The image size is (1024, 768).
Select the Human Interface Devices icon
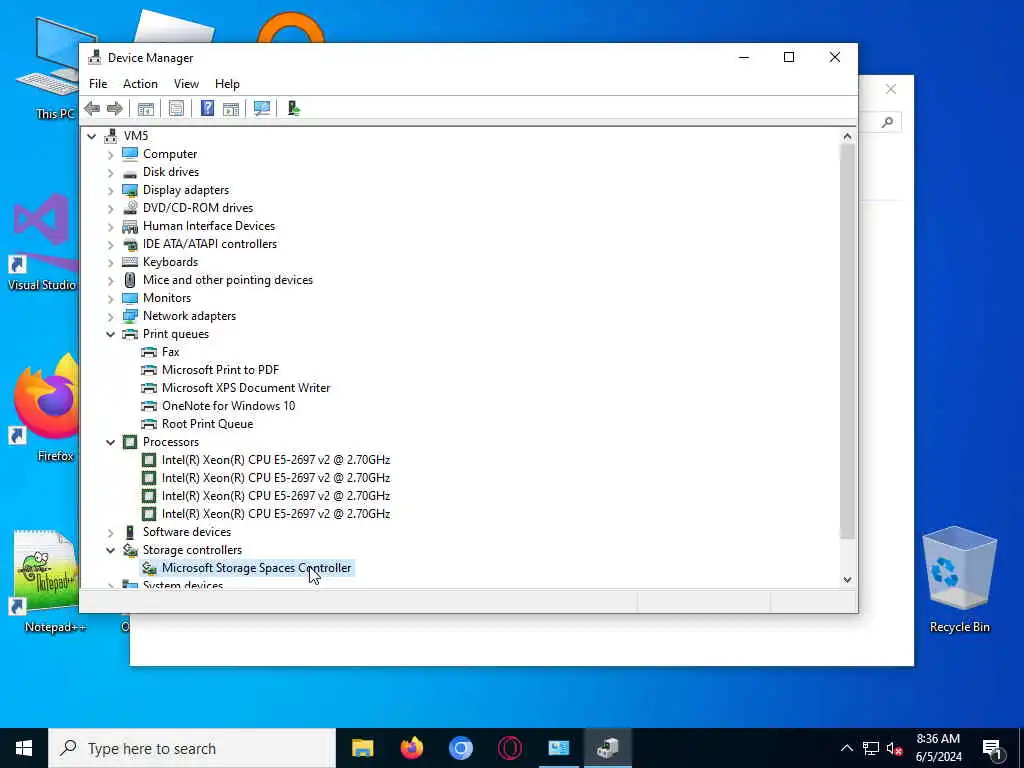coord(130,226)
